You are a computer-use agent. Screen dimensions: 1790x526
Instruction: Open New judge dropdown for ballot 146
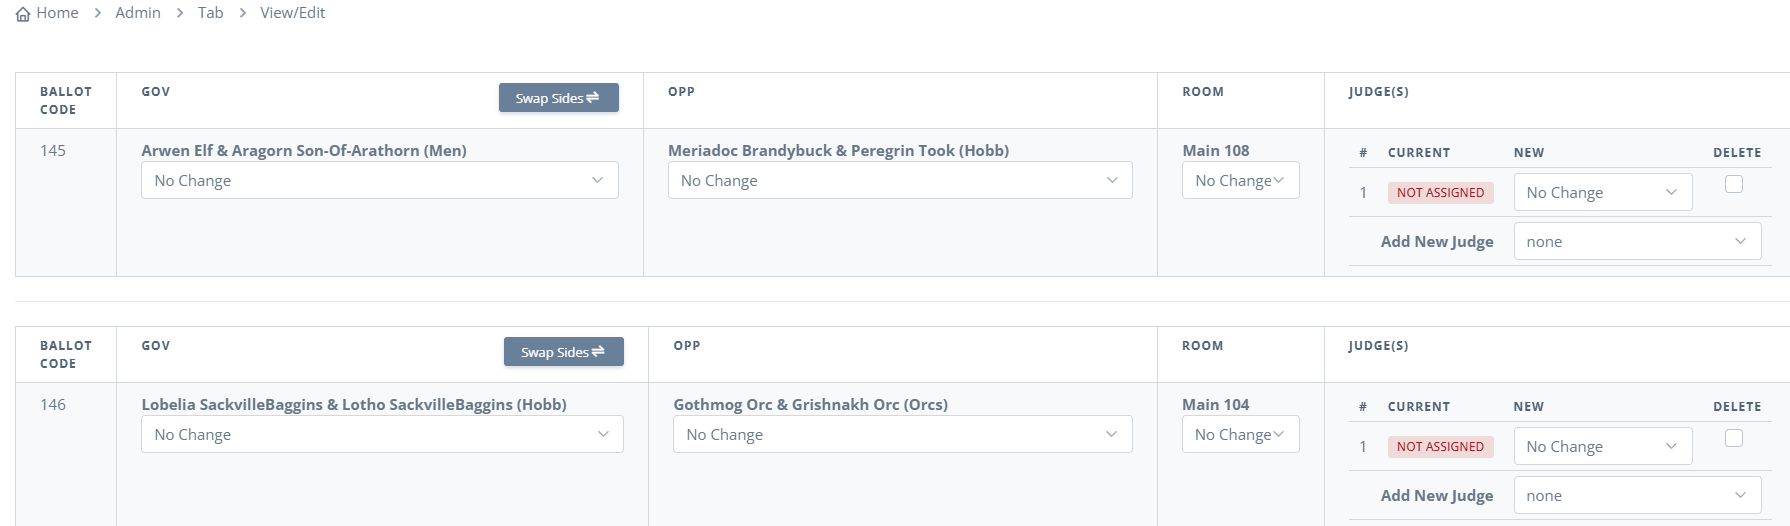1603,446
